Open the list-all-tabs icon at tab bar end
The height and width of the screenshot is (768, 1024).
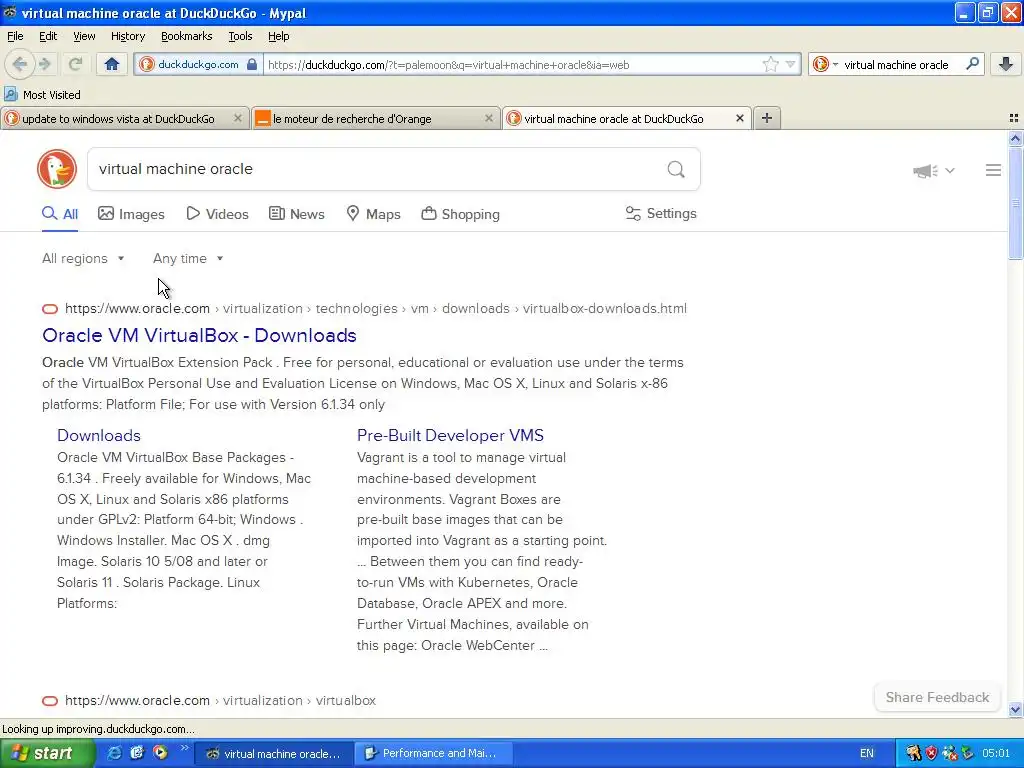(1014, 118)
